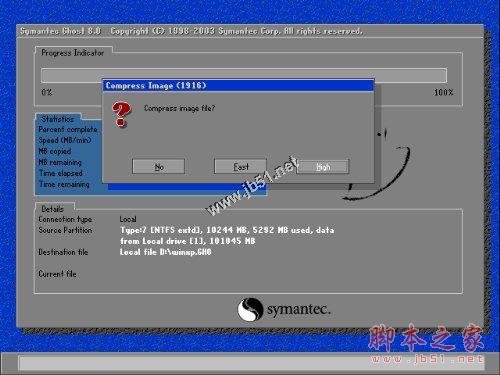Click the 'Connection type' details label
Screen dimensions: 500x375
(x=65, y=219)
